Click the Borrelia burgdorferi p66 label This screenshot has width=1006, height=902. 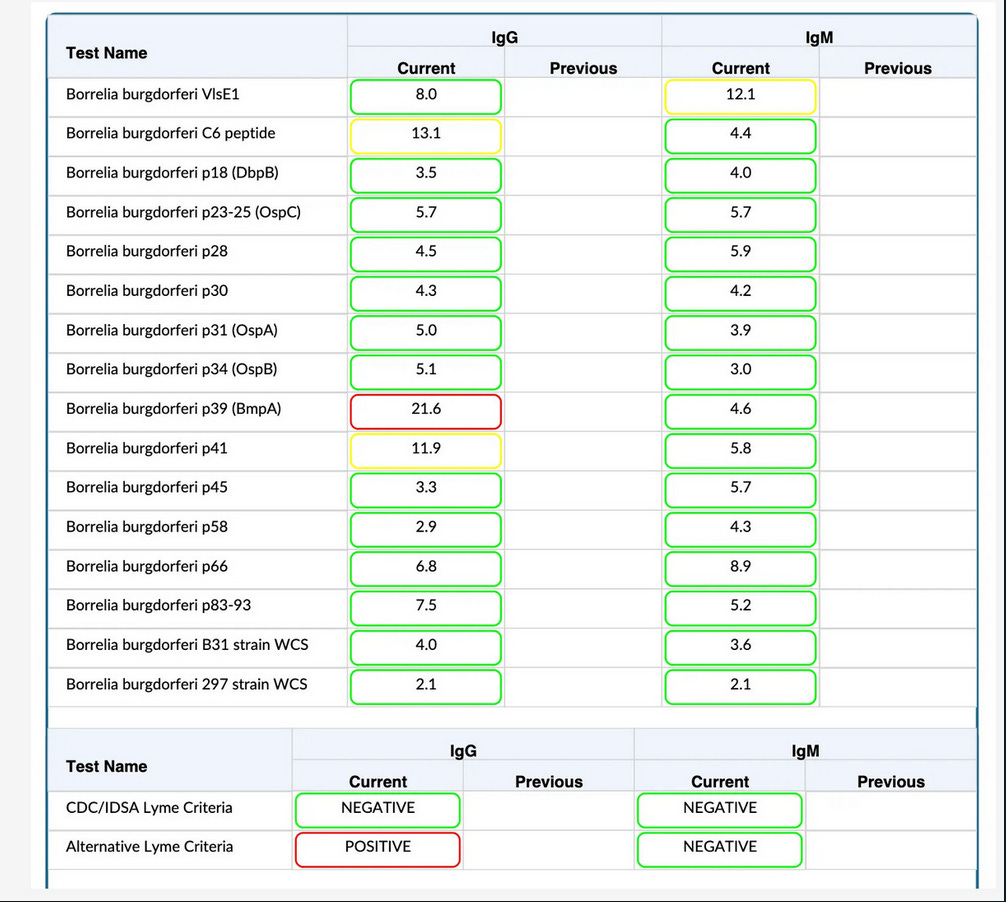coord(147,566)
